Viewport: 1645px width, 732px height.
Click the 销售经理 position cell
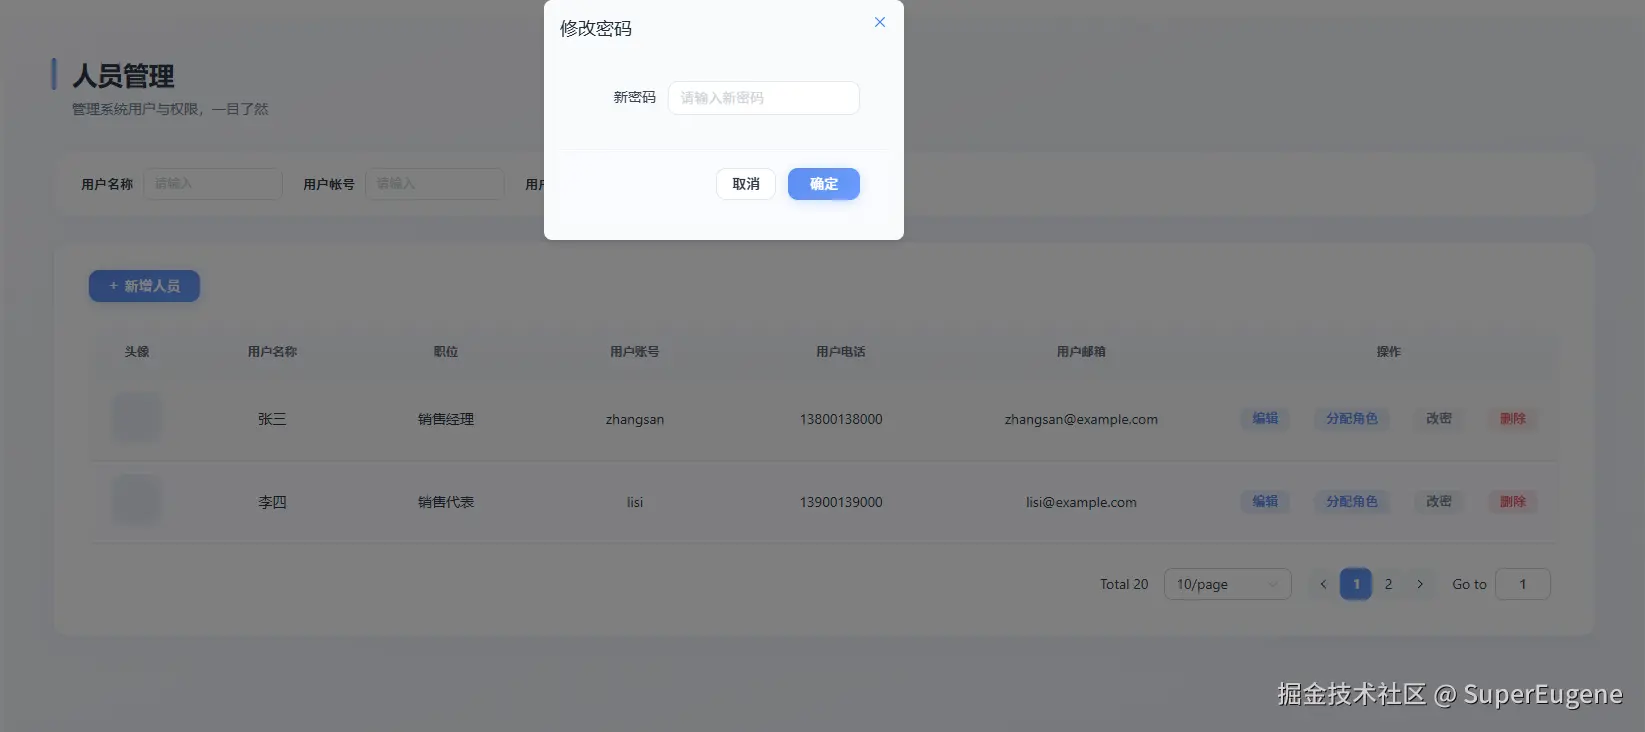[446, 419]
